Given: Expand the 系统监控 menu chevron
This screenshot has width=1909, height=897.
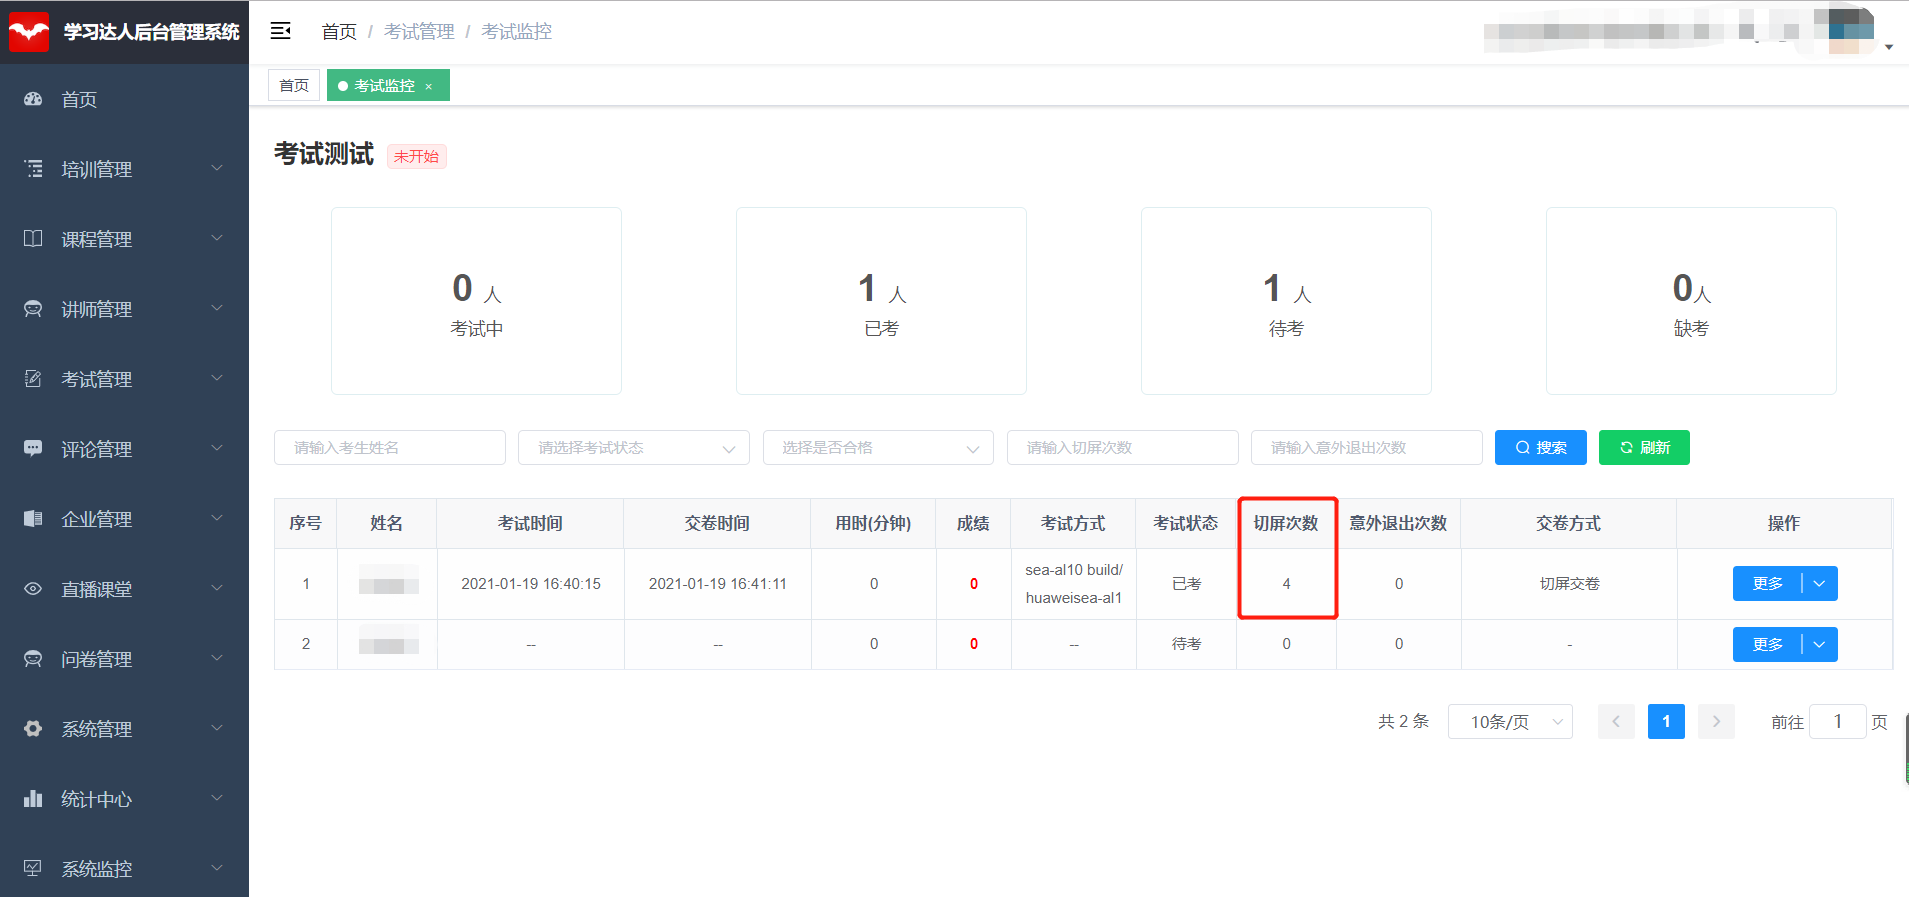Looking at the screenshot, I should tap(217, 868).
